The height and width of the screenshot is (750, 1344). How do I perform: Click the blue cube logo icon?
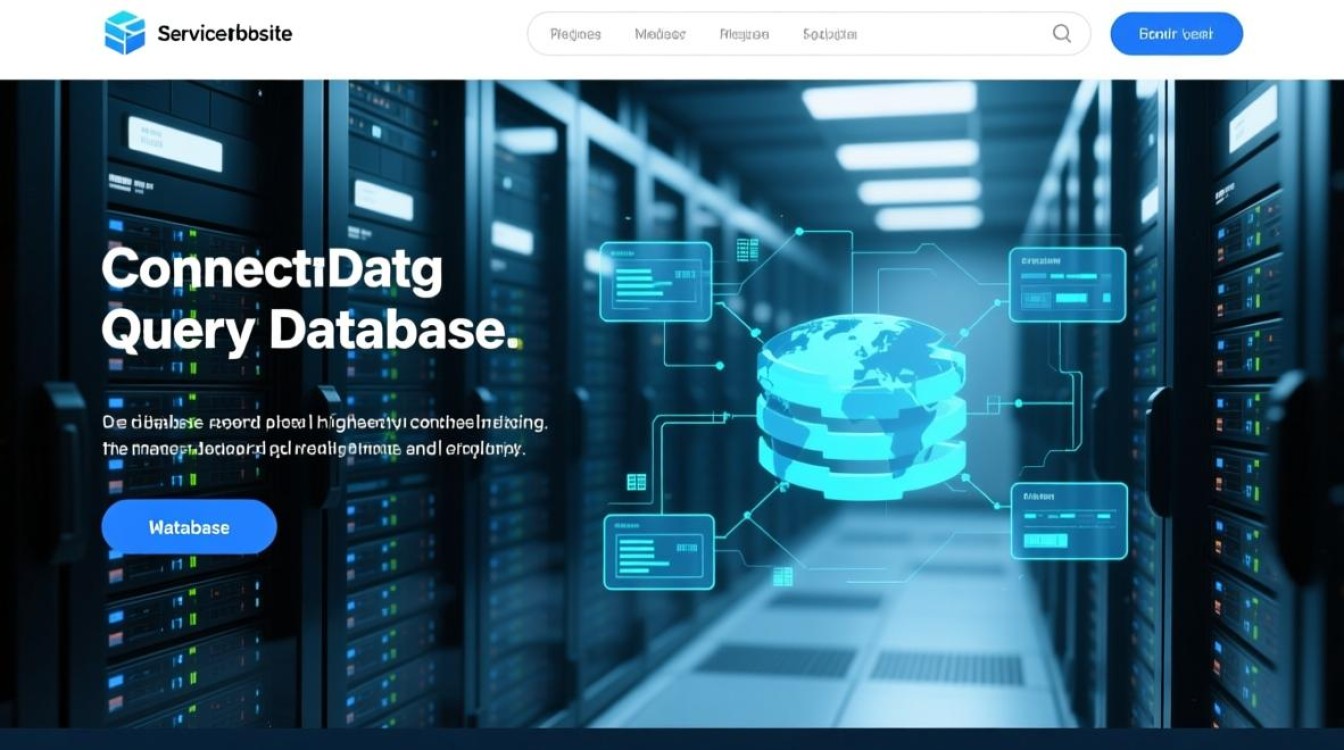coord(125,33)
